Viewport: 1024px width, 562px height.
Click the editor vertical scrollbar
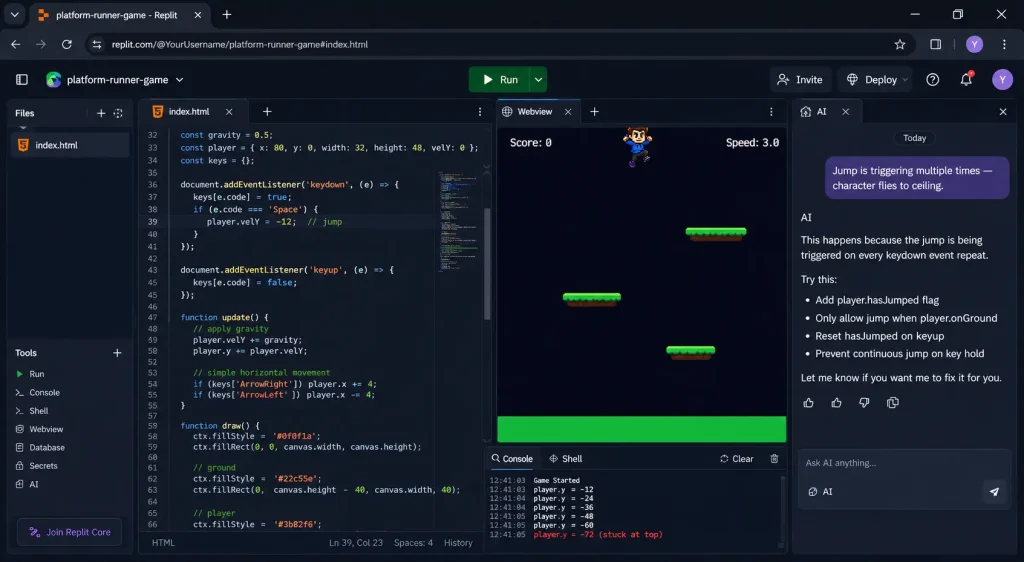click(487, 264)
